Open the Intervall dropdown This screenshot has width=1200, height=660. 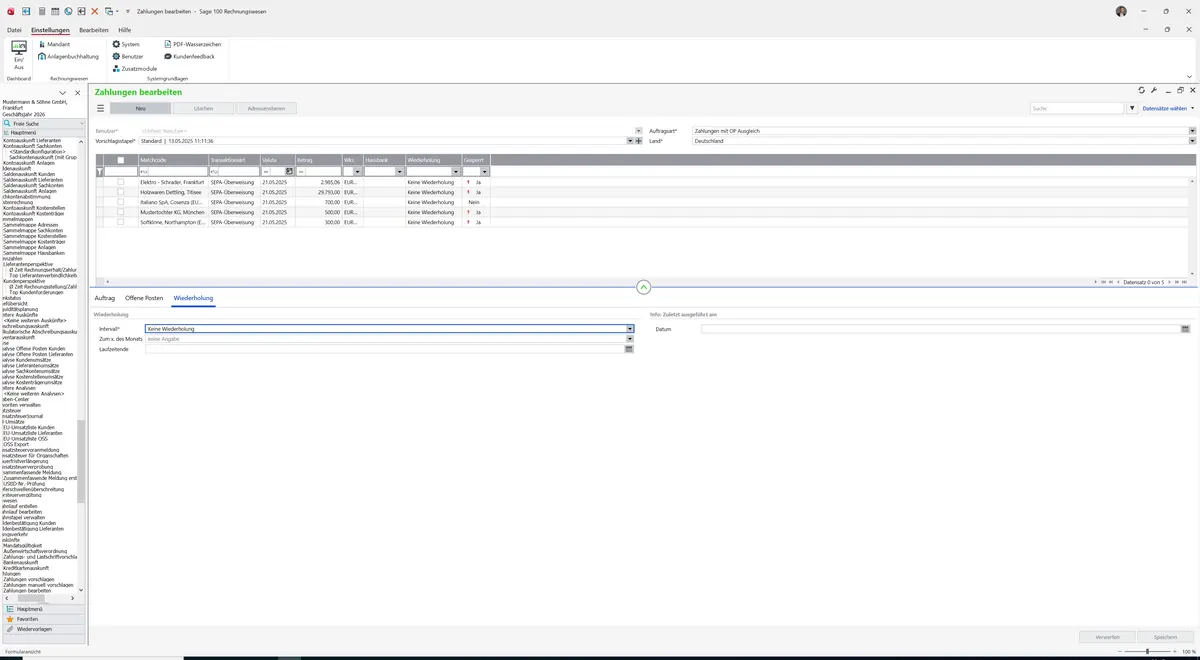click(x=630, y=328)
